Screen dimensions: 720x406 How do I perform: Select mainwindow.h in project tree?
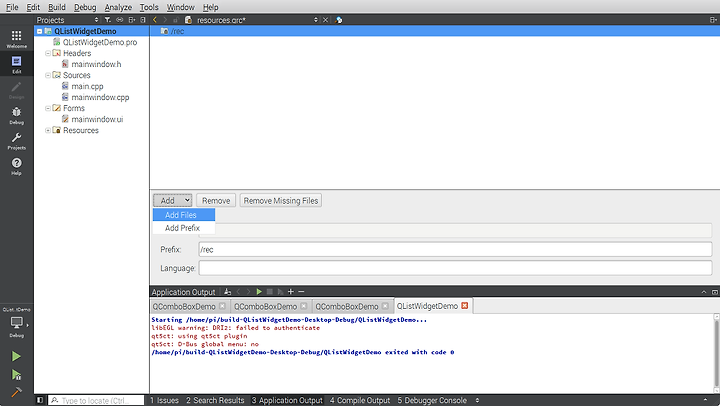coord(96,64)
